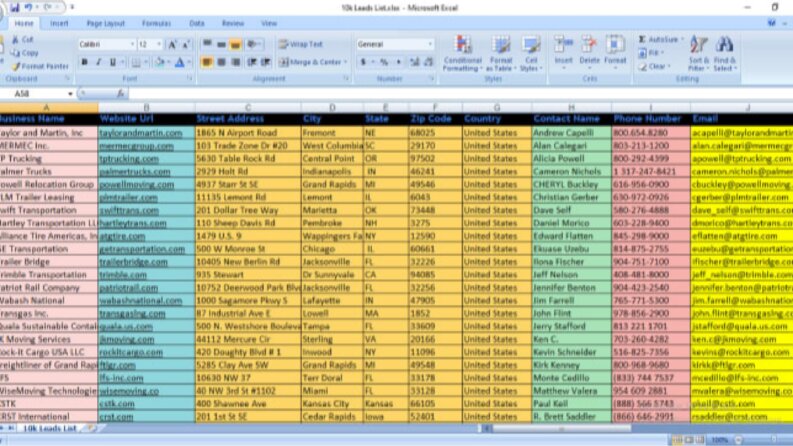Click the Save icon in Quick Access Toolbar

click(14, 7)
